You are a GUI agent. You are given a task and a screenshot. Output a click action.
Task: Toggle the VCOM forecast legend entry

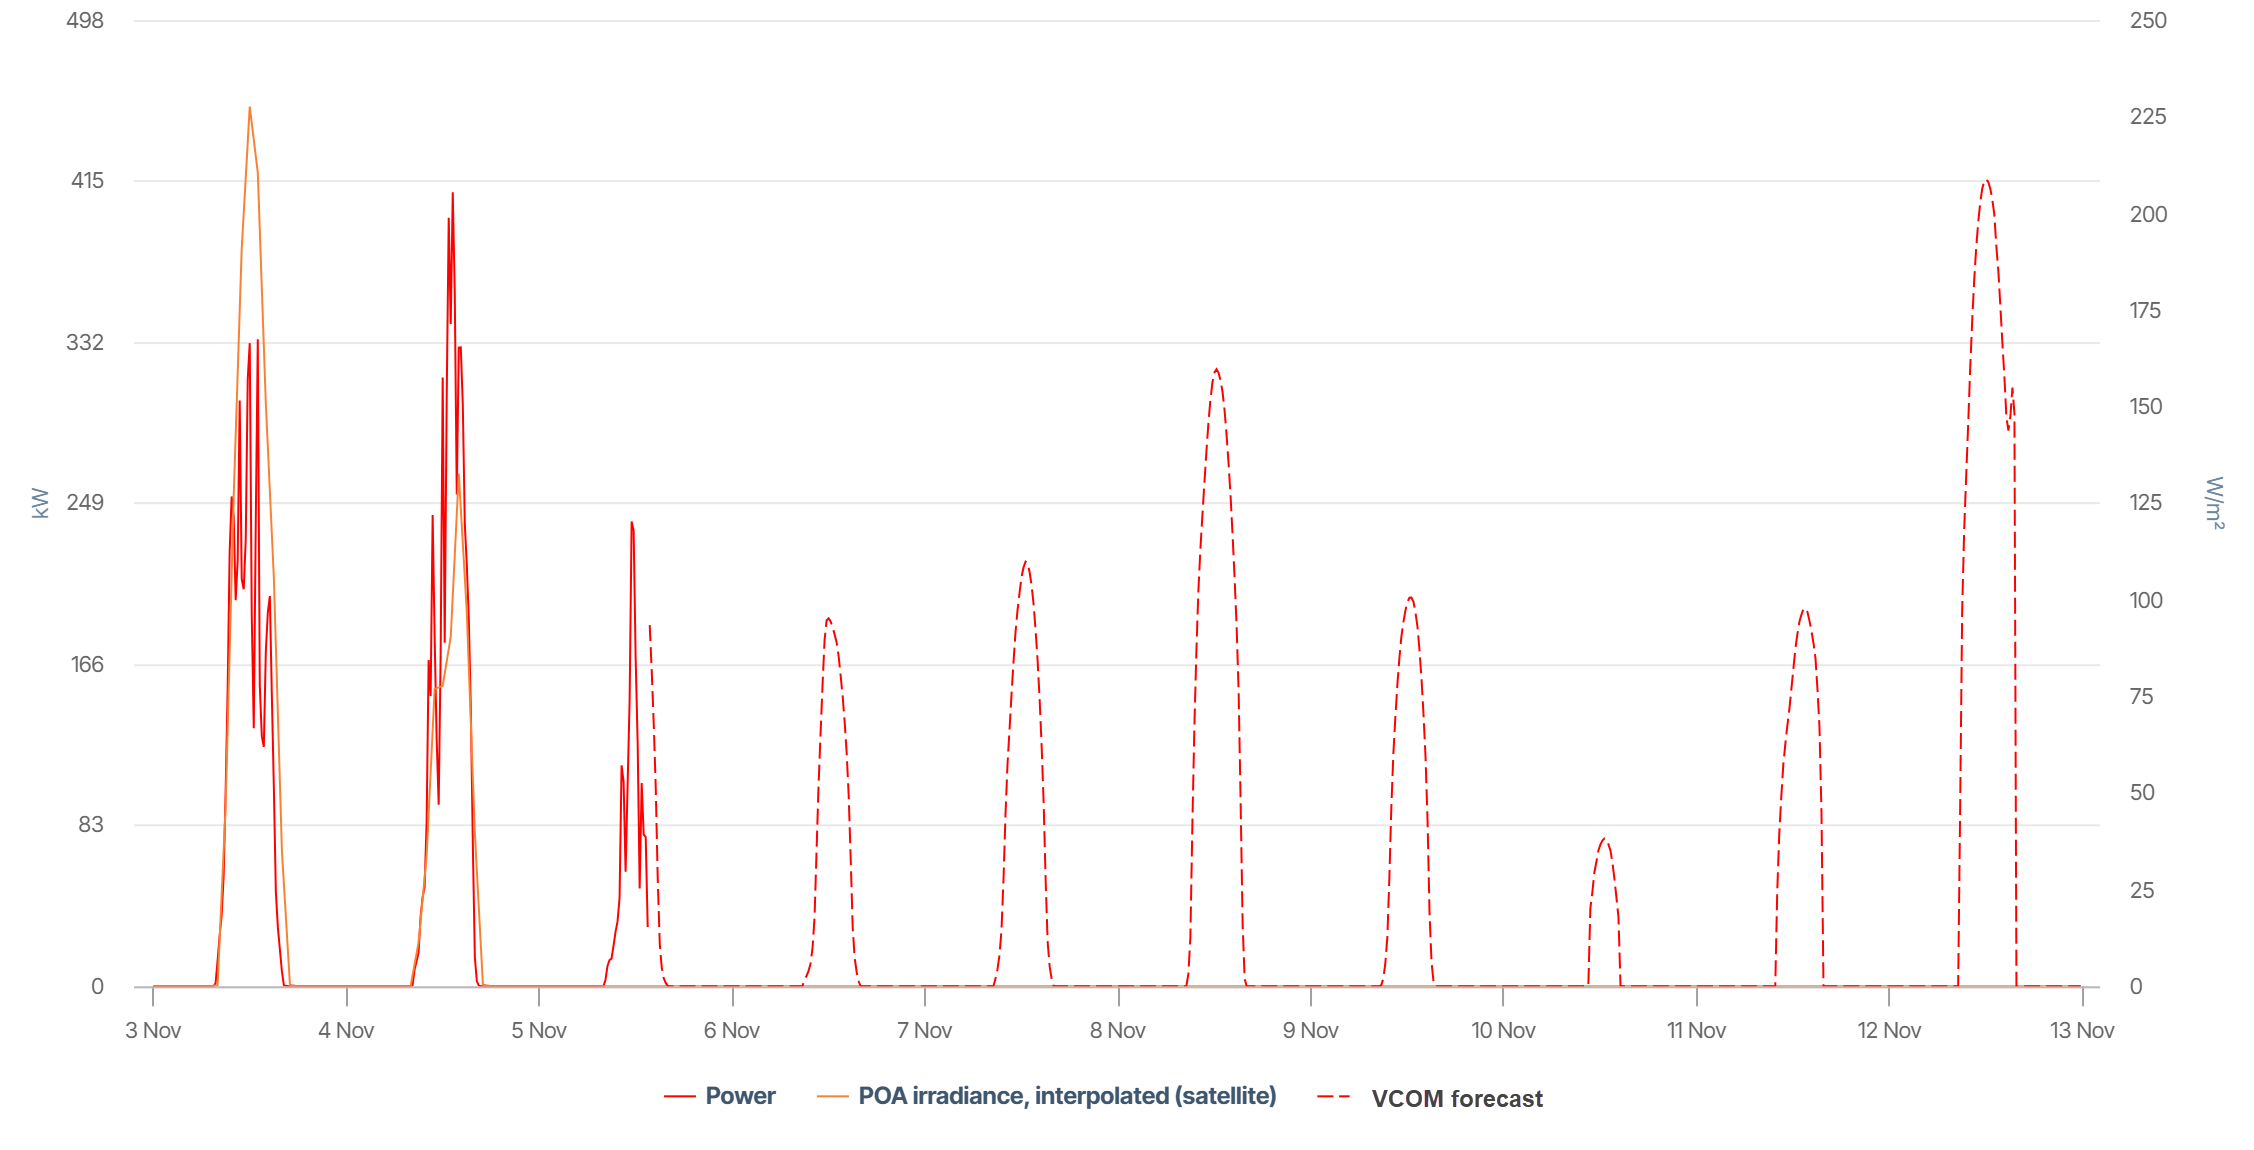[1456, 1099]
